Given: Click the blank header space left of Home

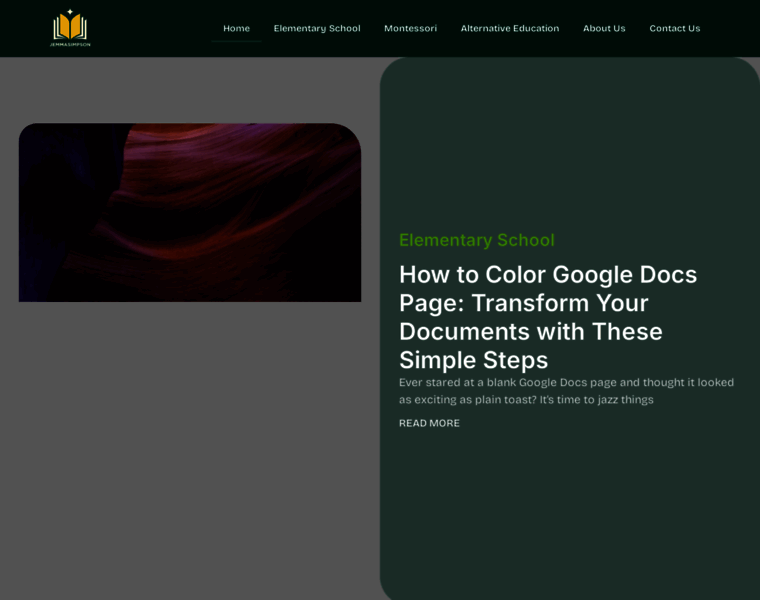Looking at the screenshot, I should pyautogui.click(x=150, y=28).
